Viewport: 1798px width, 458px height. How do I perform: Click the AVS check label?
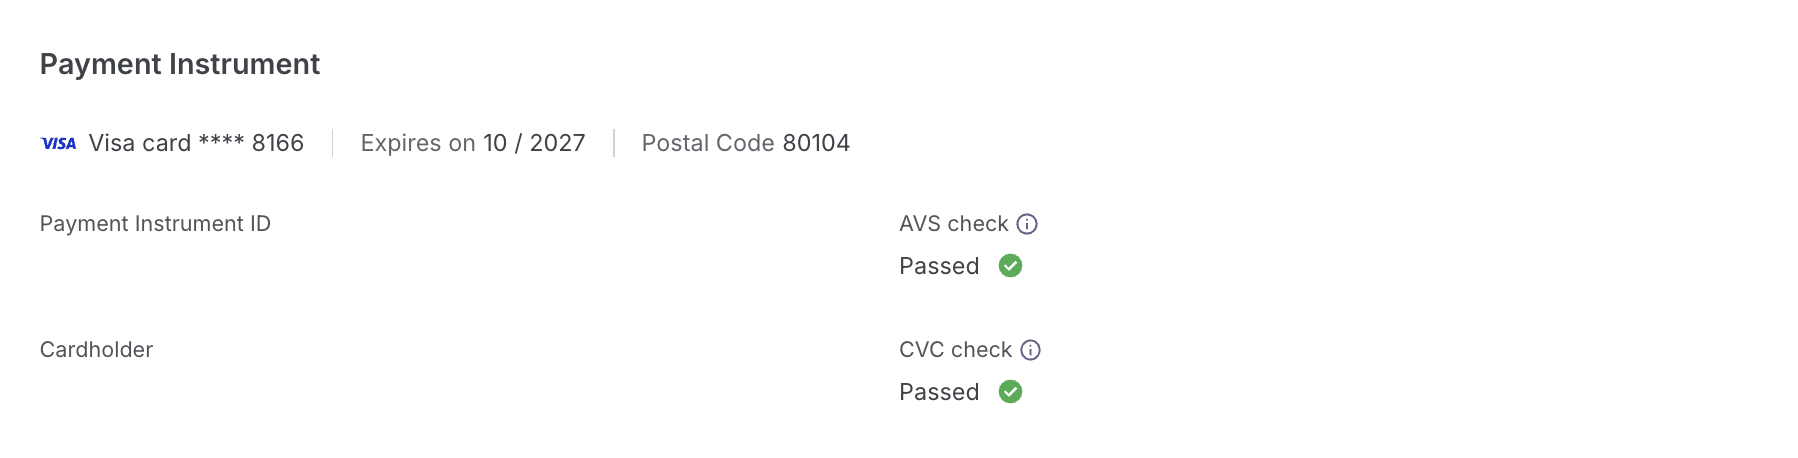(x=954, y=224)
